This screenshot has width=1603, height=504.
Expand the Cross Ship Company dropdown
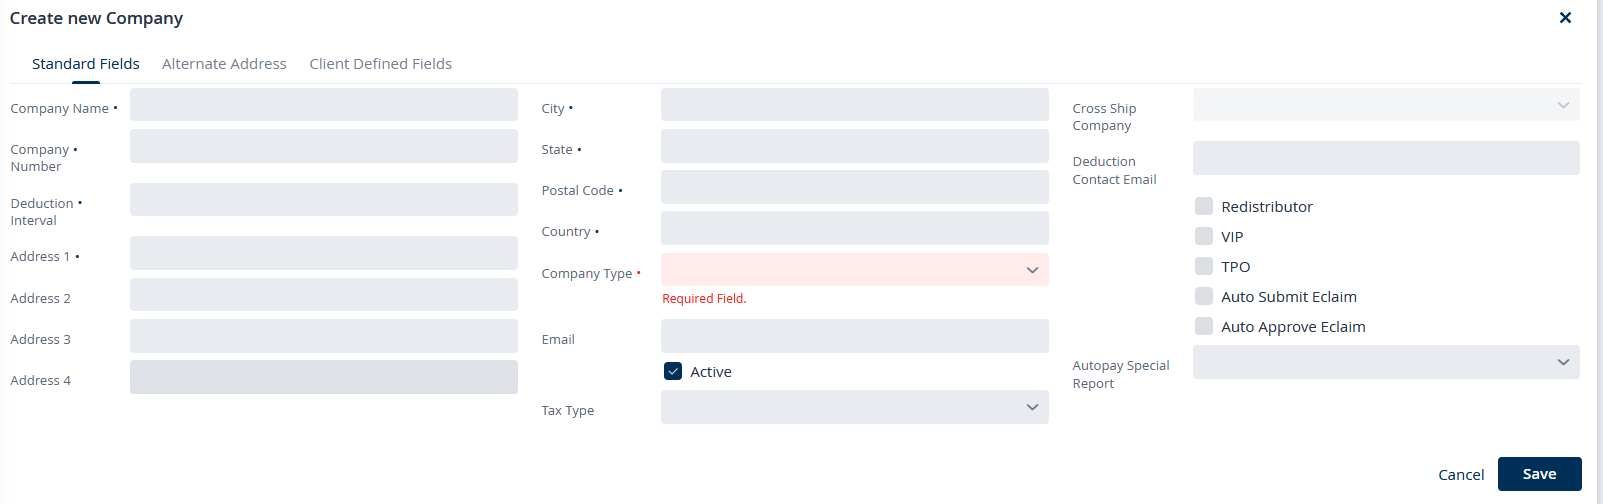[x=1385, y=105]
